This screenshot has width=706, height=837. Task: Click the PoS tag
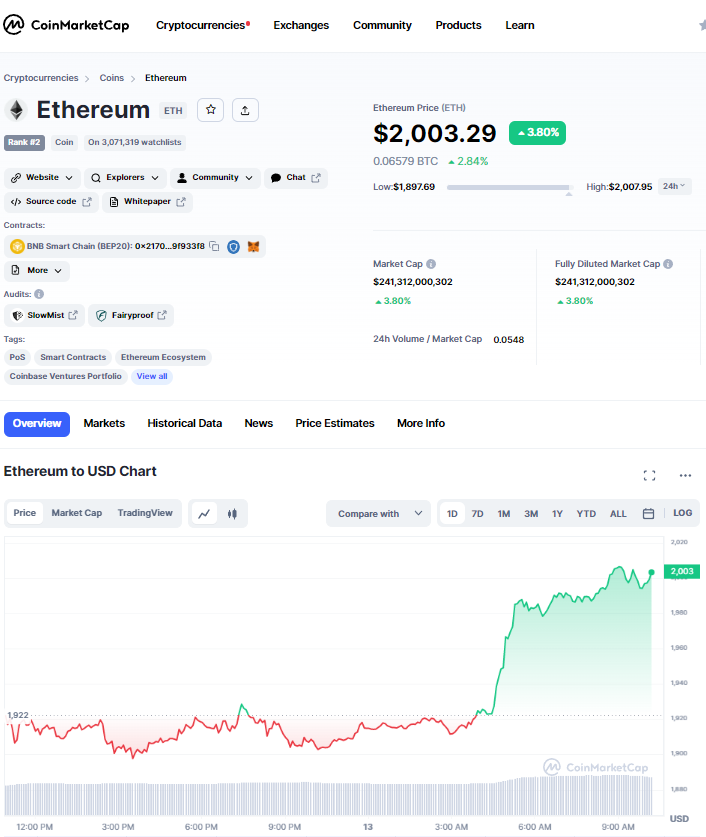pyautogui.click(x=17, y=357)
